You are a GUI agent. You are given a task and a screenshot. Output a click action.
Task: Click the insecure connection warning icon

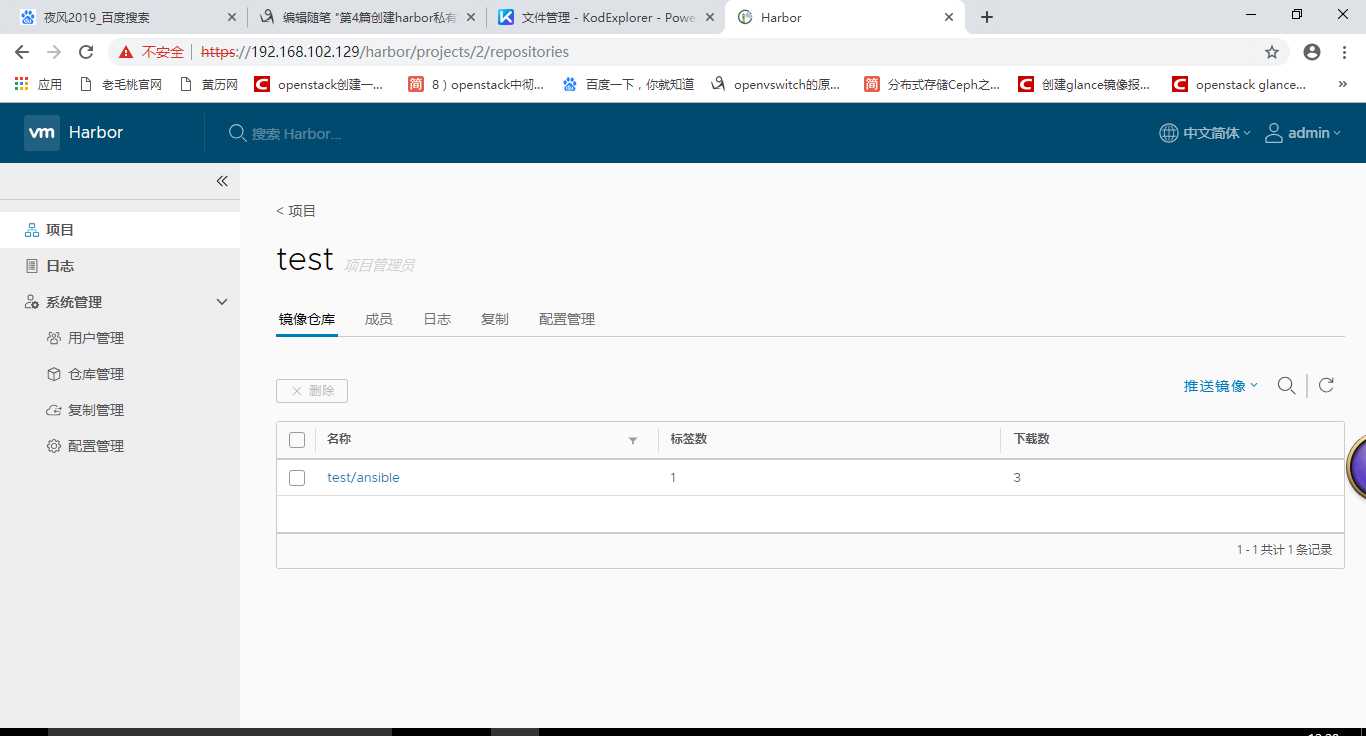[x=126, y=52]
